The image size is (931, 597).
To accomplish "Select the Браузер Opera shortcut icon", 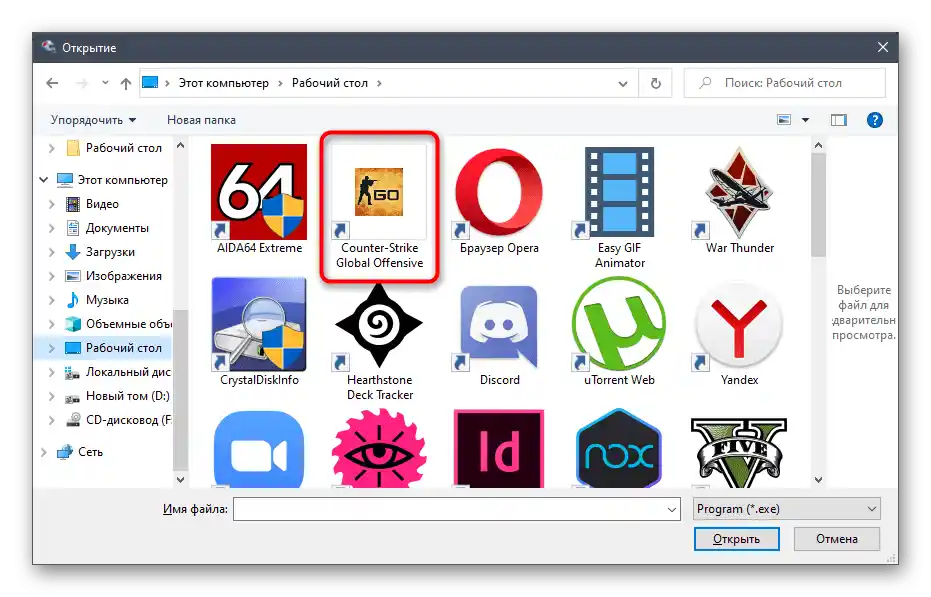I will tap(499, 192).
